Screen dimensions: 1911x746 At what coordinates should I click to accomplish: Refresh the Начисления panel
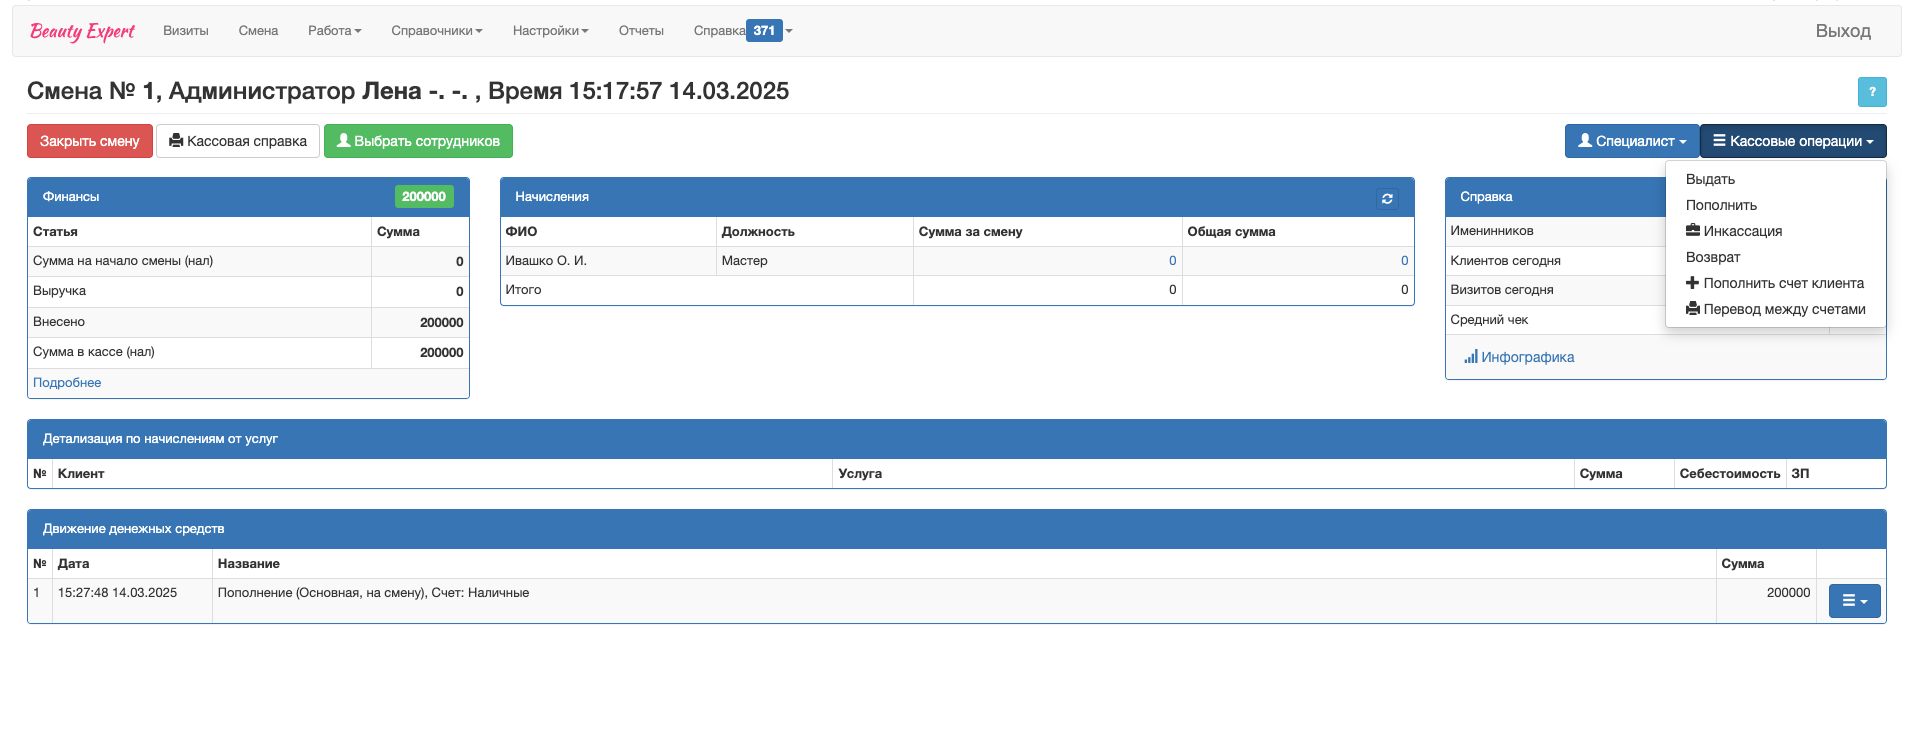coord(1386,198)
